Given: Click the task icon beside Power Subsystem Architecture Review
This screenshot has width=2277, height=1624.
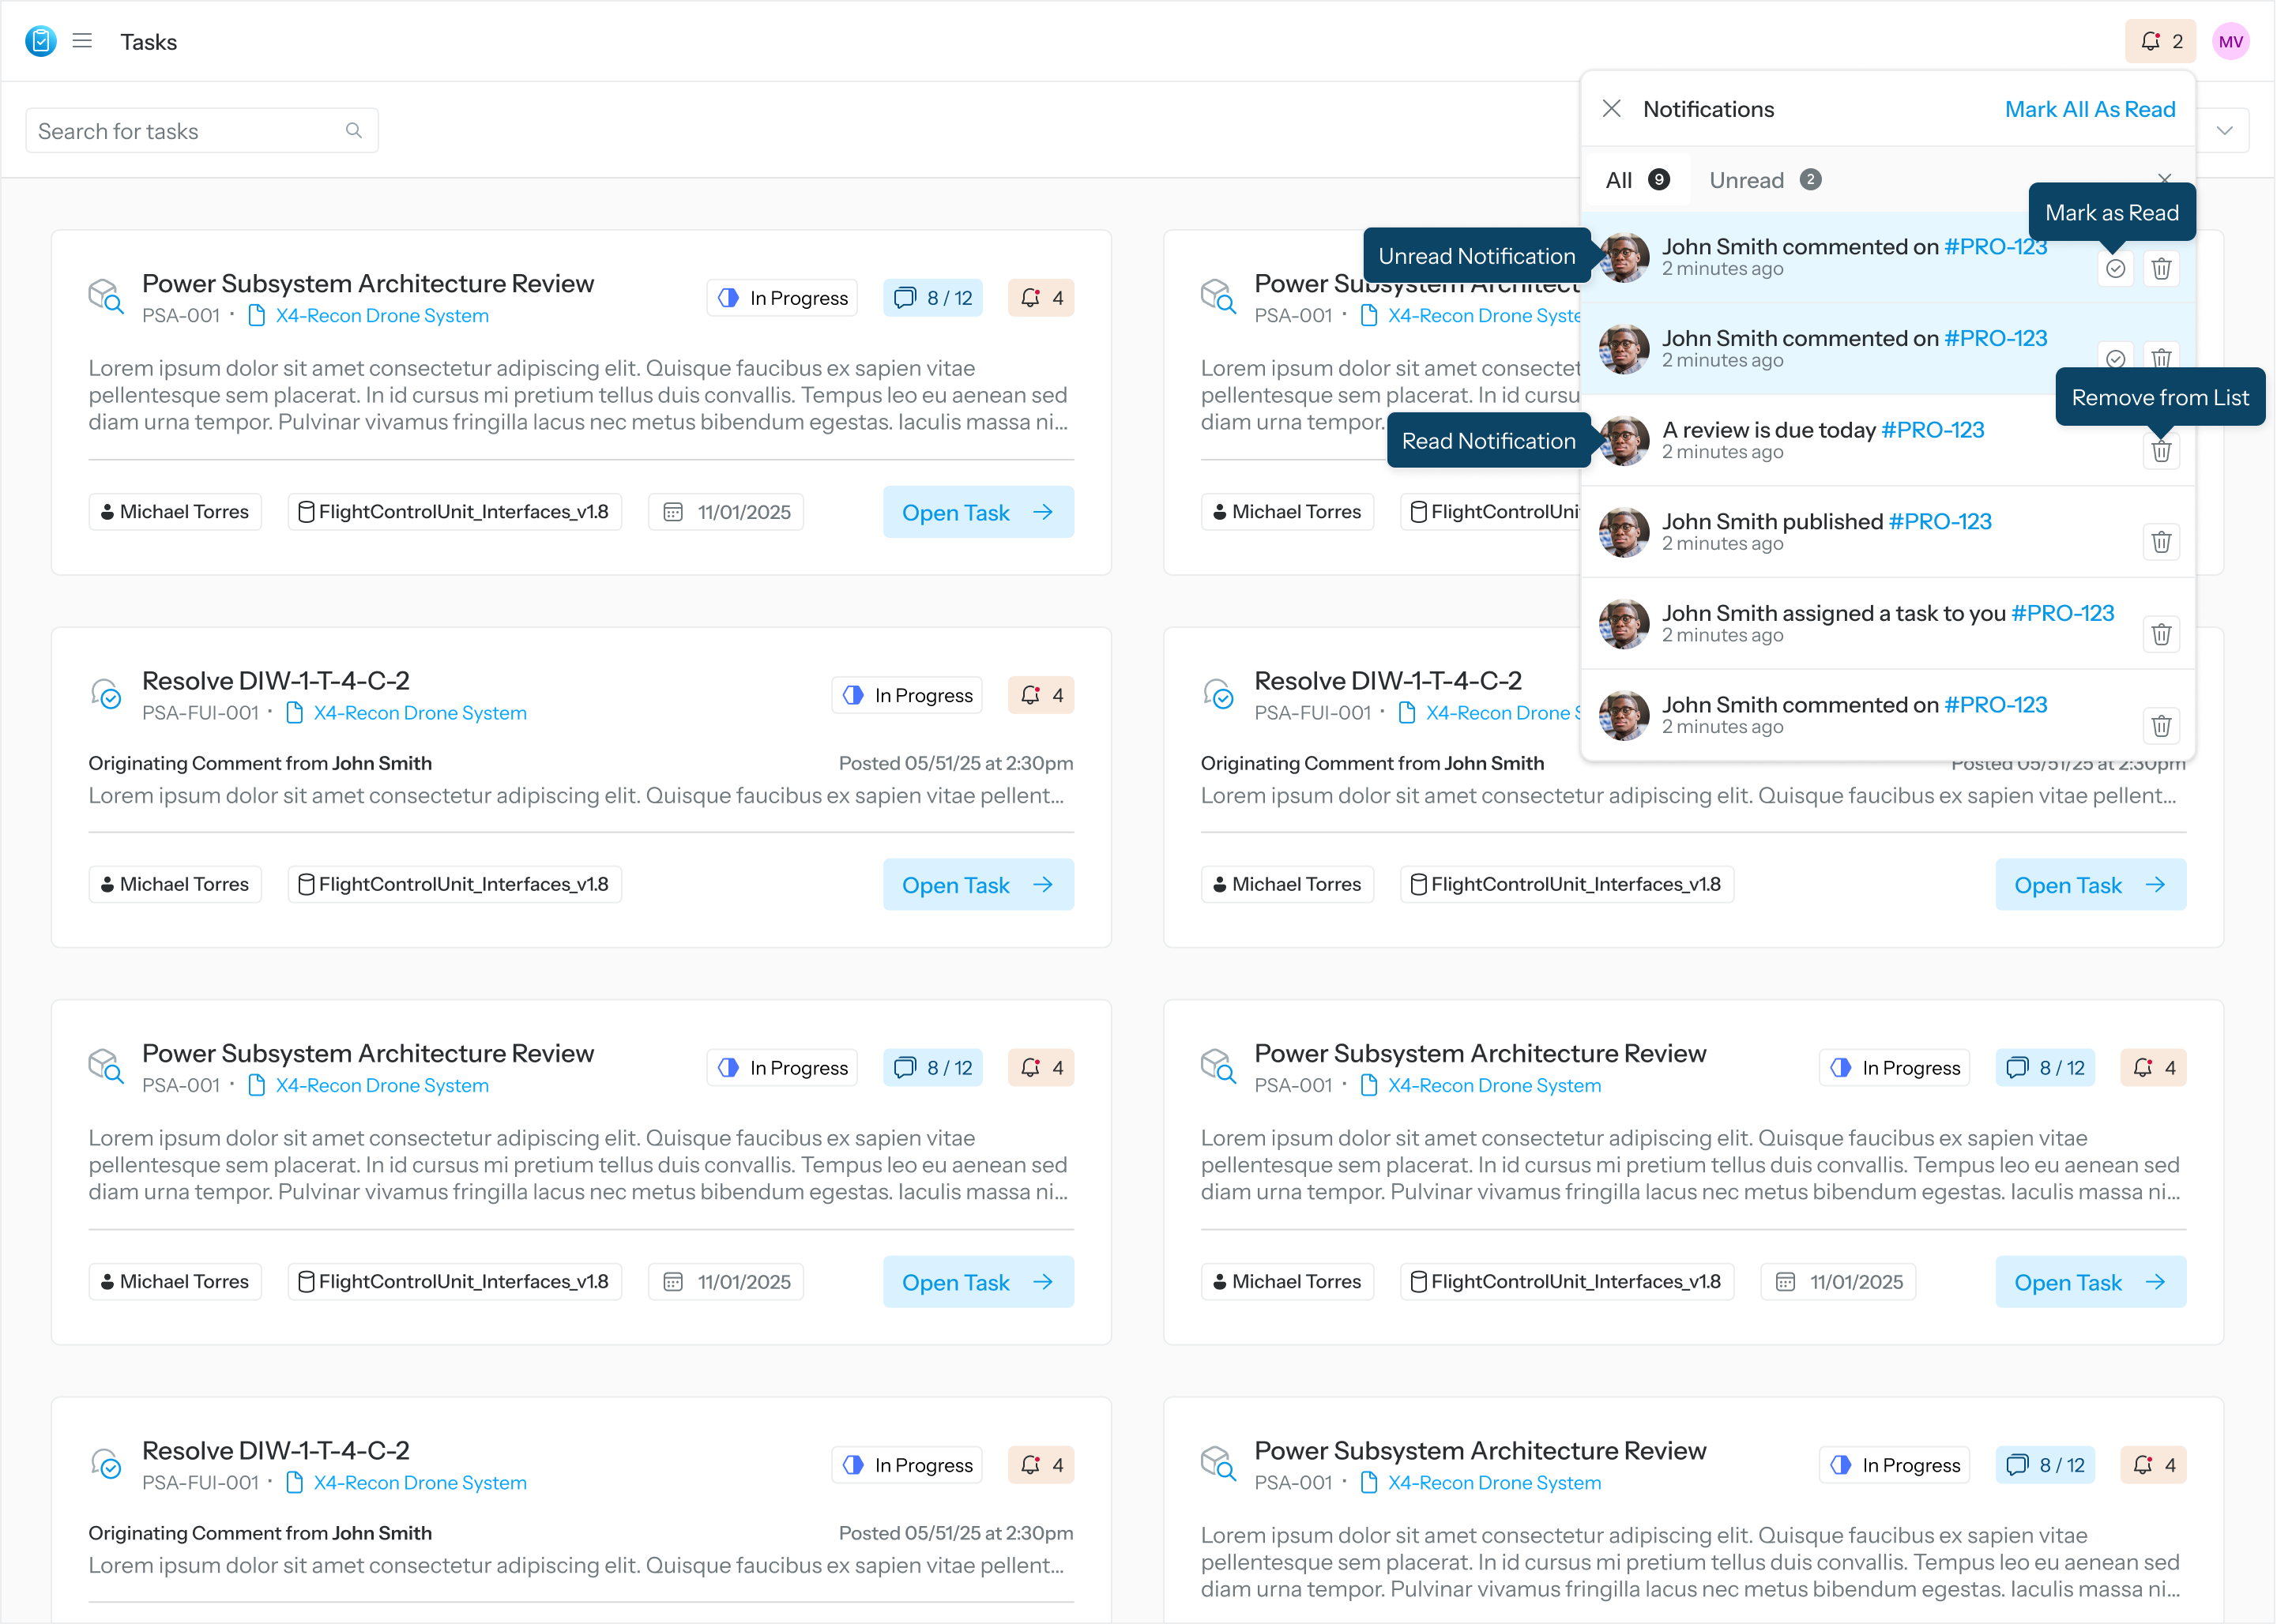Looking at the screenshot, I should (x=106, y=296).
